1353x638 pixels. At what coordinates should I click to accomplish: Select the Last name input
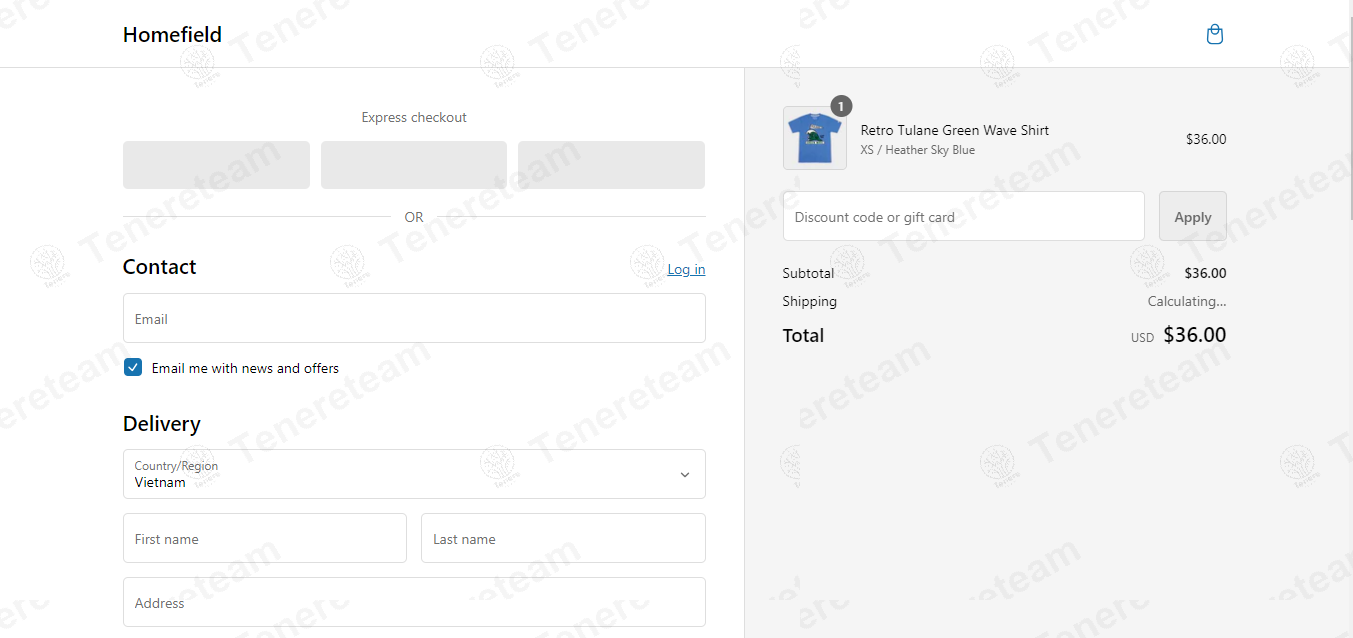(x=563, y=539)
